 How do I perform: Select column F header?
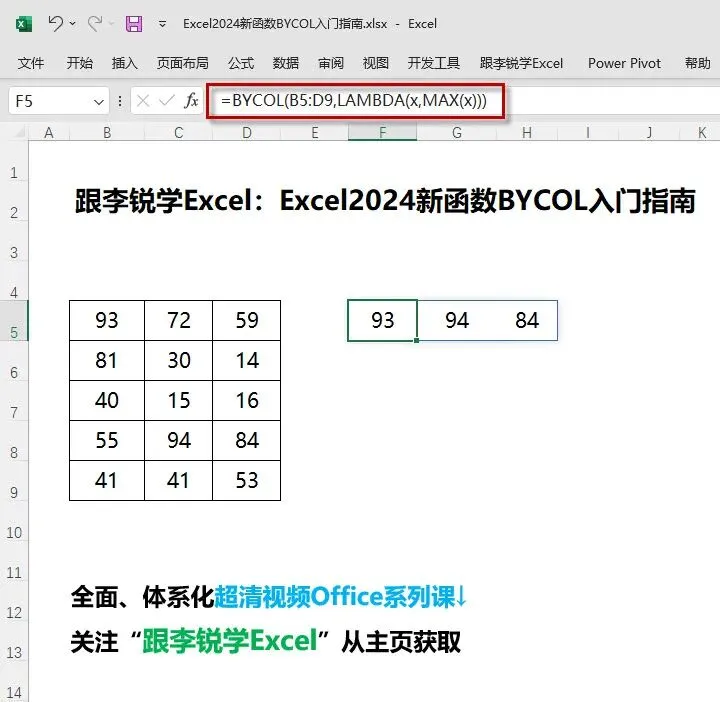(382, 133)
